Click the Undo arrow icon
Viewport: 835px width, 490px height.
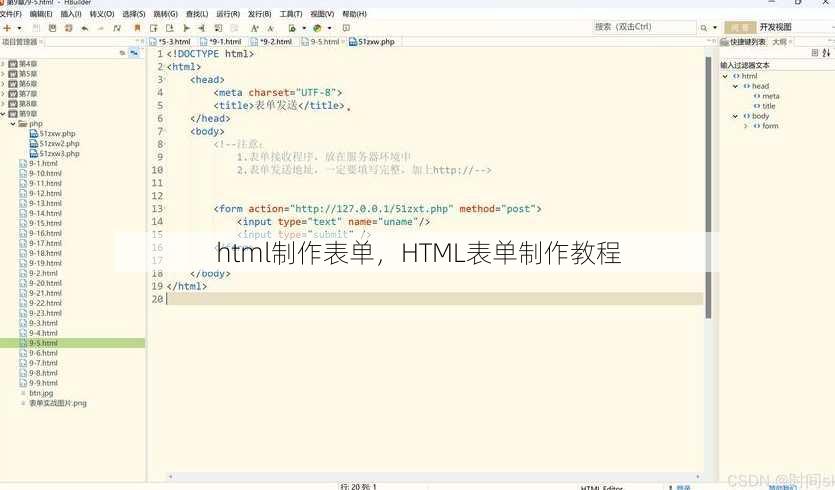coord(85,28)
